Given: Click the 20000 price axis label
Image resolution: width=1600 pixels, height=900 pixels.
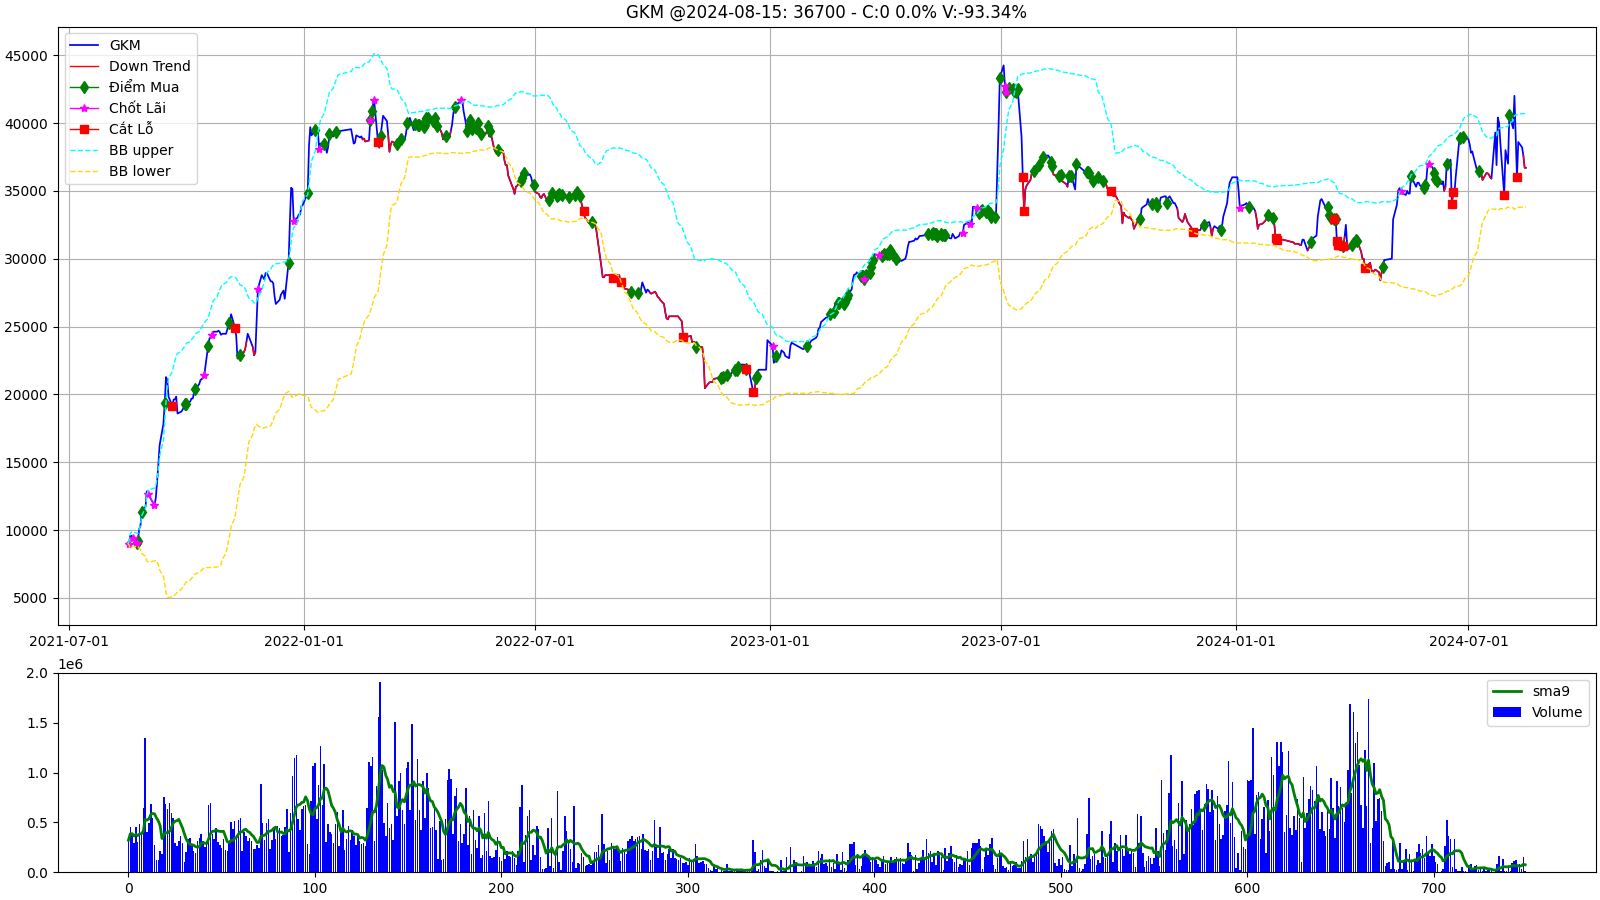Looking at the screenshot, I should [26, 395].
